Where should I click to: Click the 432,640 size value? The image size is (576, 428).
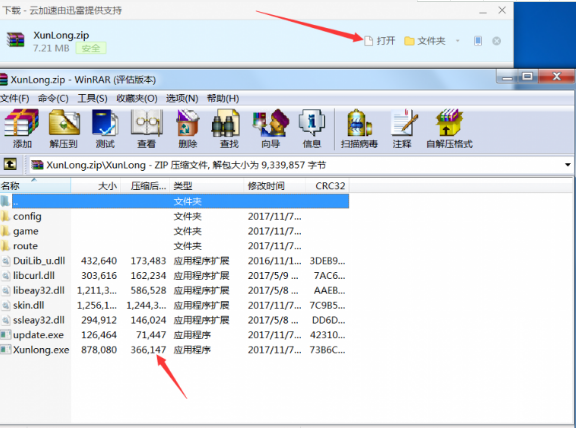99,261
